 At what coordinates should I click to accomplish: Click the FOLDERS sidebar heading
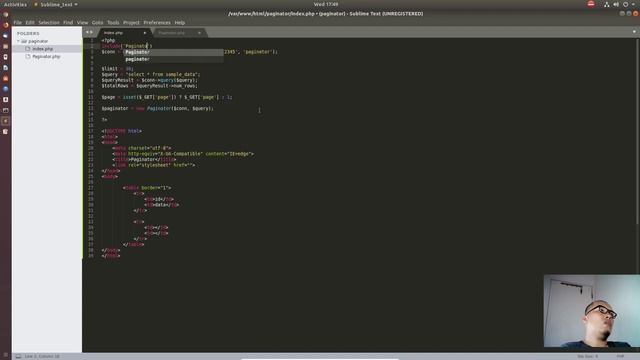28,33
